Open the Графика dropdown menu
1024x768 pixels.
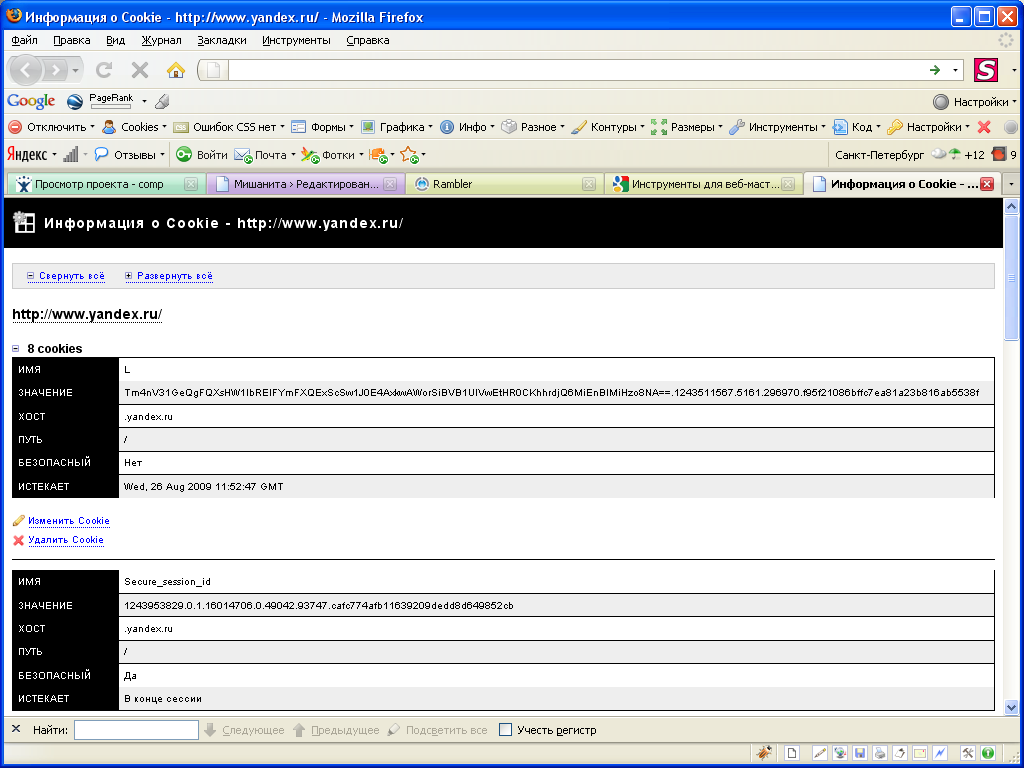(x=396, y=127)
